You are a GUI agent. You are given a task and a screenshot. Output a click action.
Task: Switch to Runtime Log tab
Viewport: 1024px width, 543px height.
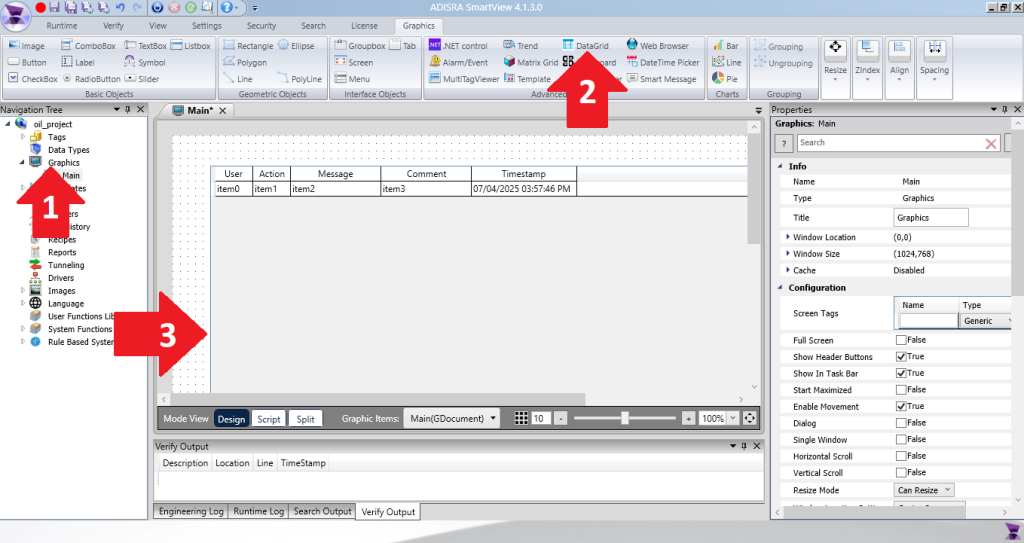pos(259,511)
